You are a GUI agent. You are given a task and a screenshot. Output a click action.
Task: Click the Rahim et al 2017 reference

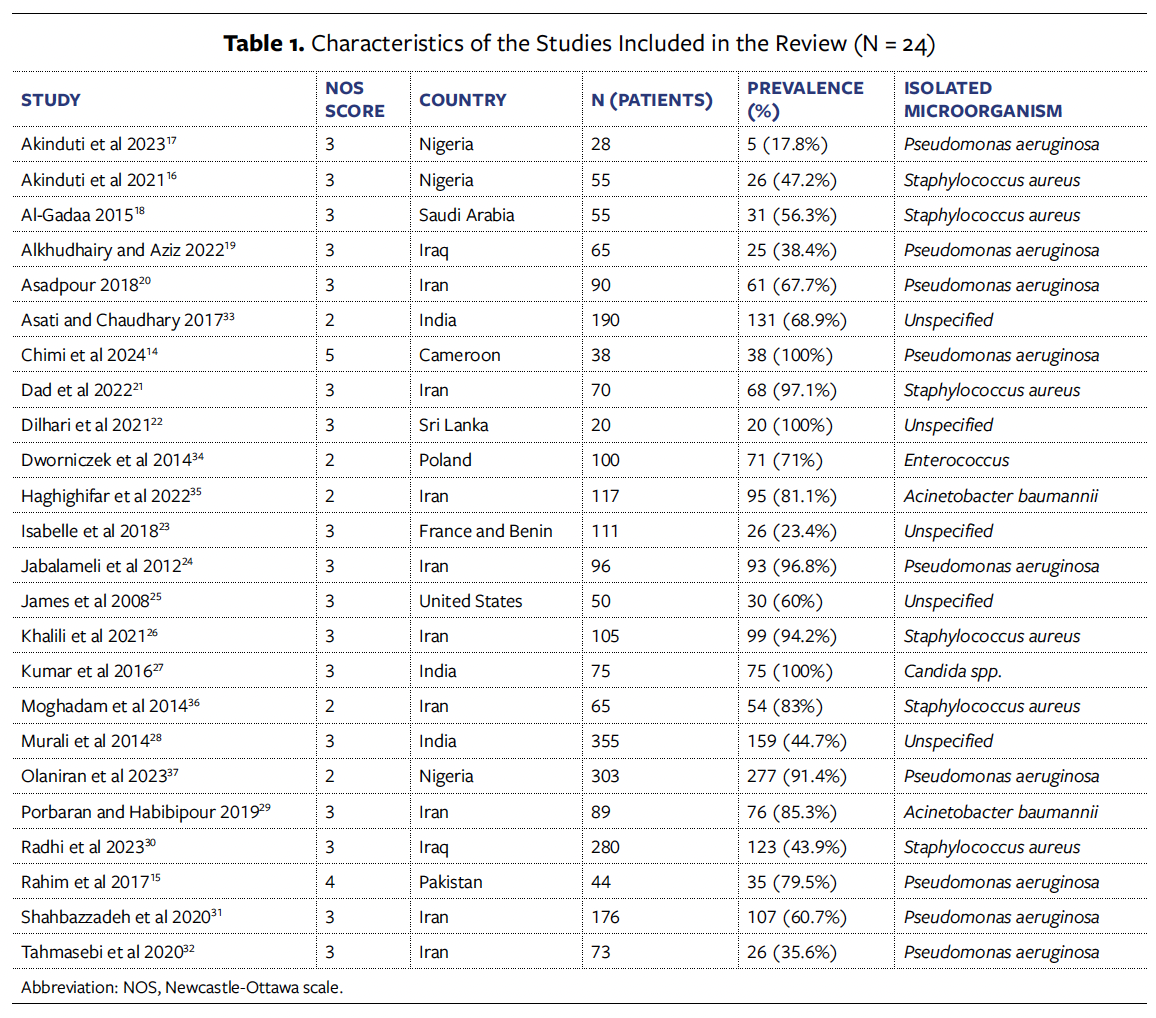point(86,882)
